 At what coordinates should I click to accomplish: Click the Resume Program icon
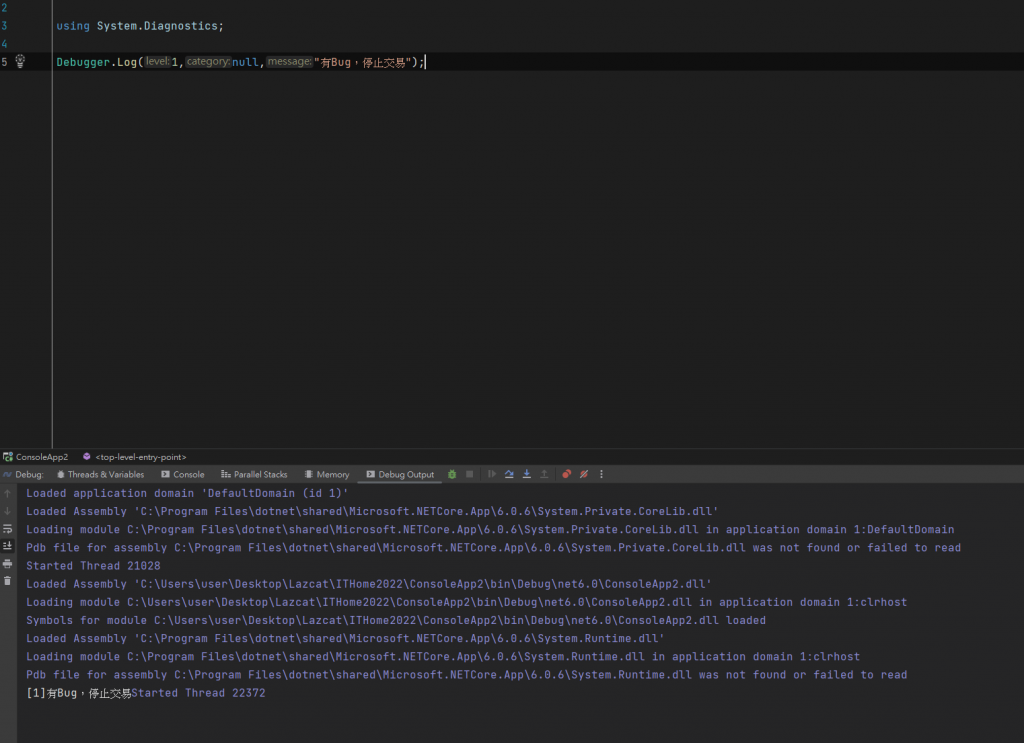point(492,475)
